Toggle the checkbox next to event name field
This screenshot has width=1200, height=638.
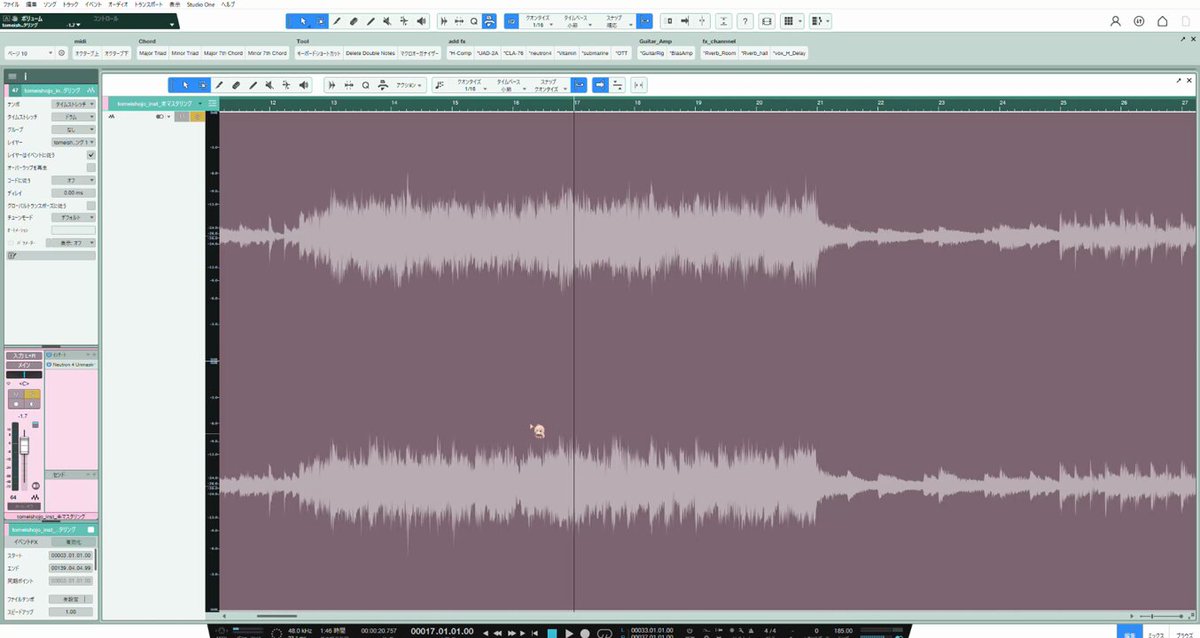tap(91, 529)
